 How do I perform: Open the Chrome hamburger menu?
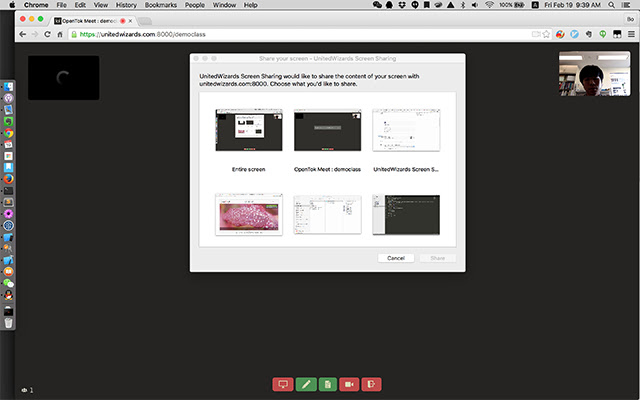click(631, 34)
